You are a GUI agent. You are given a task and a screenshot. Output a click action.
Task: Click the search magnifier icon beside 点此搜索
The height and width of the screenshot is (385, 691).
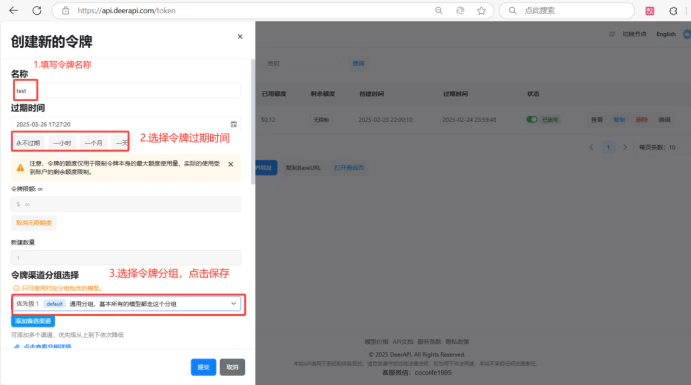[x=513, y=11]
